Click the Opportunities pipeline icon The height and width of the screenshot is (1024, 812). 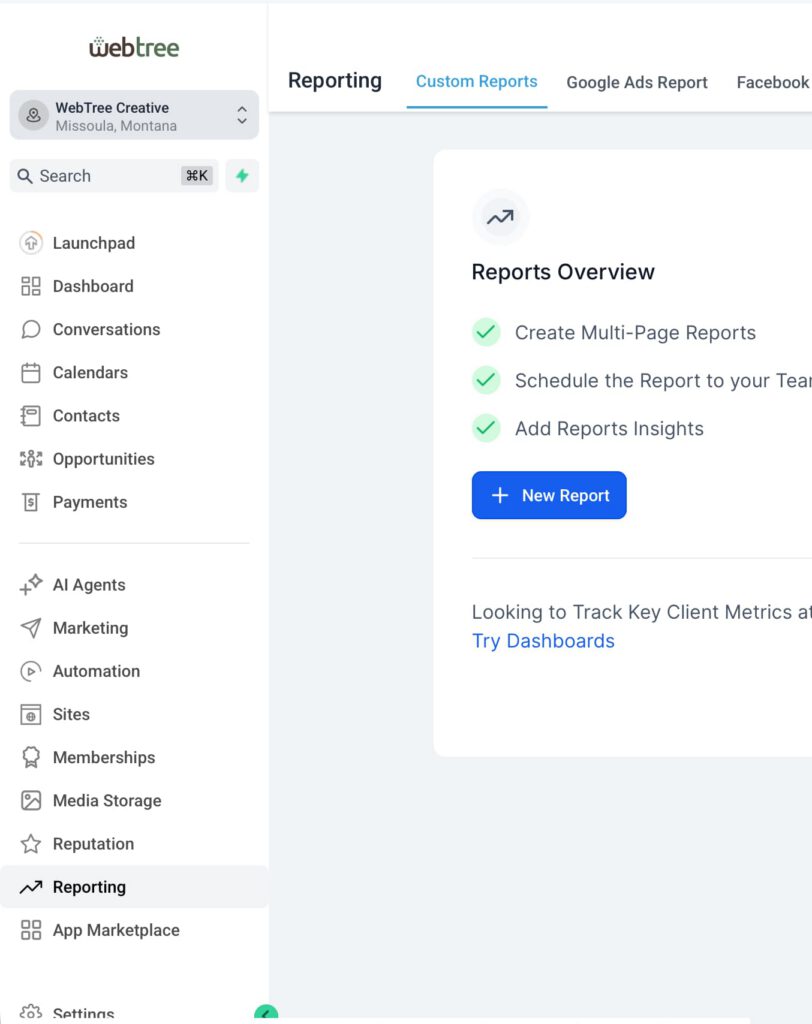31,459
